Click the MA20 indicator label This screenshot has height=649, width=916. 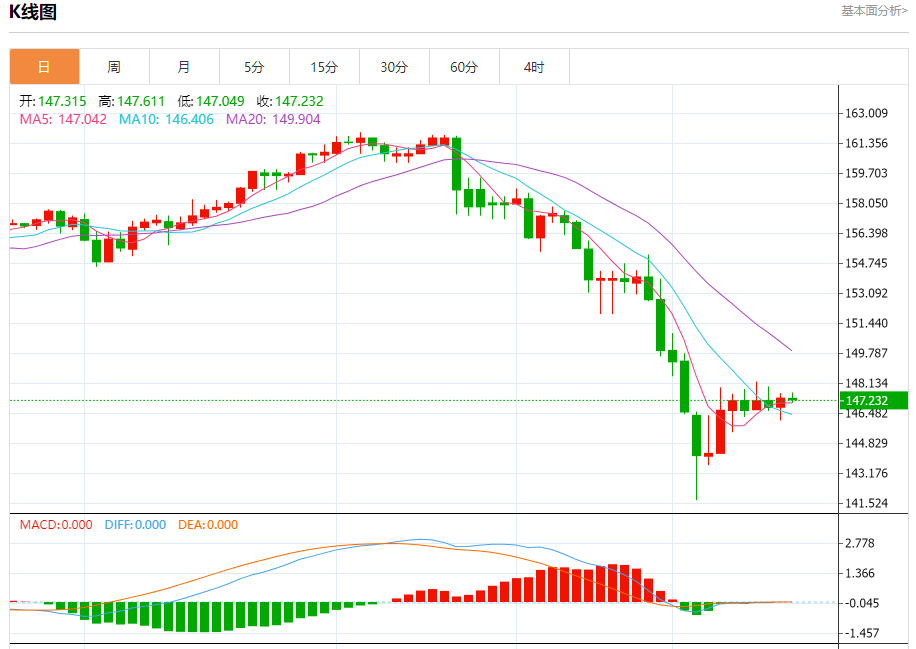point(273,120)
